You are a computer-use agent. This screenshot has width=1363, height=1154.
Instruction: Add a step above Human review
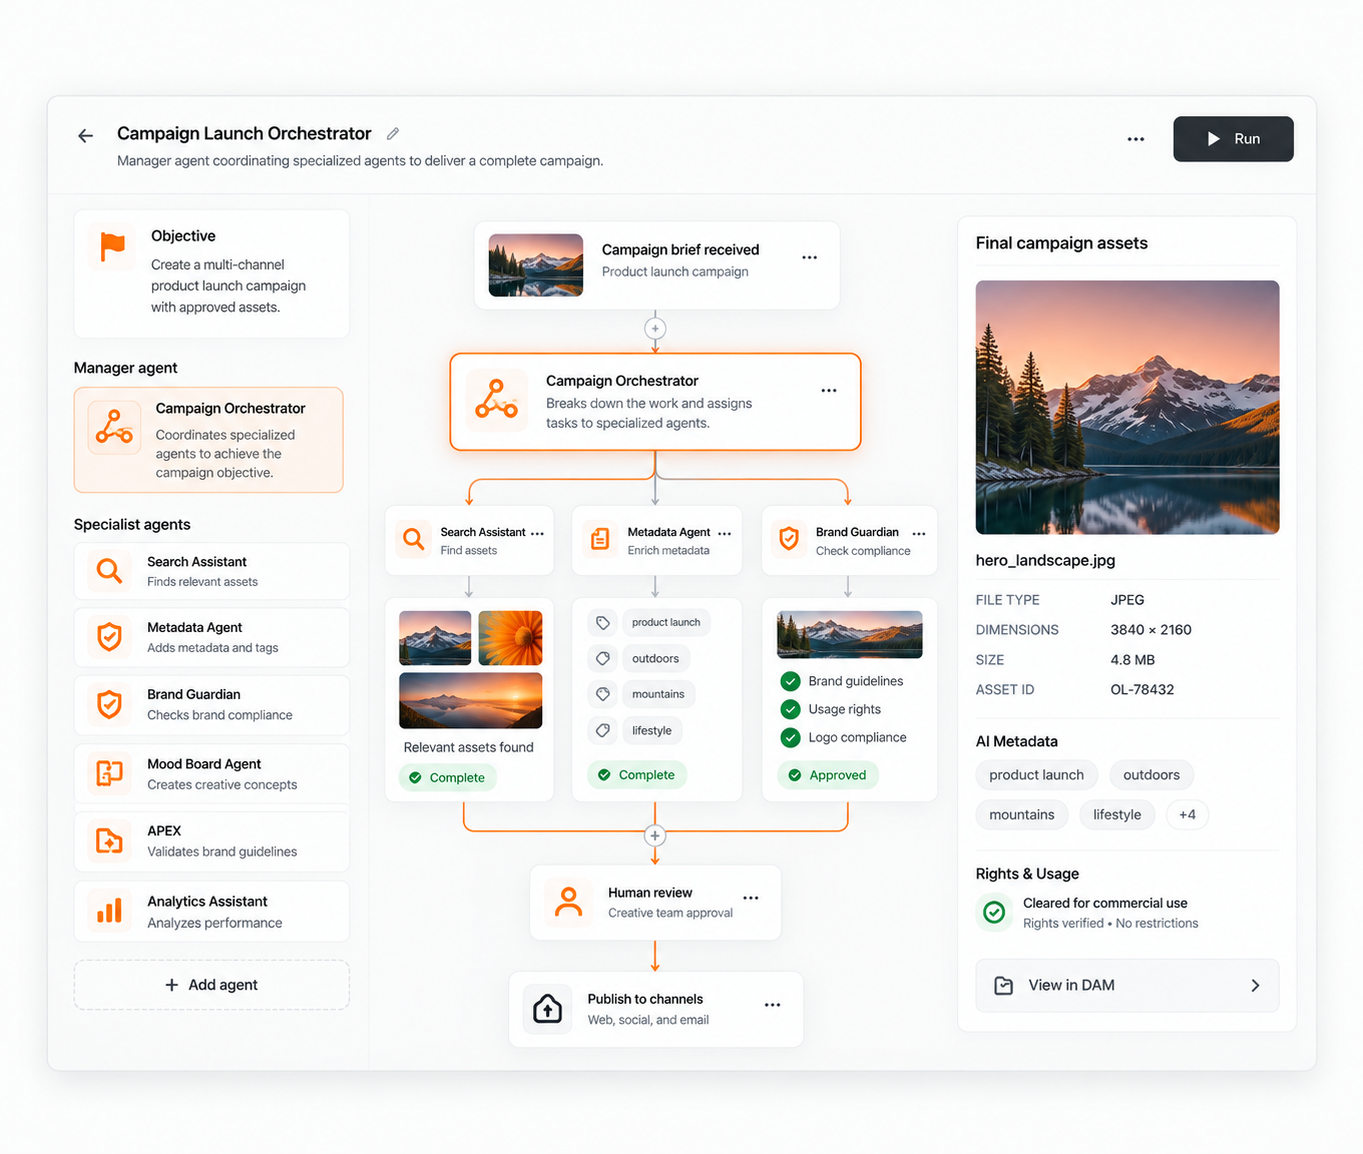tap(655, 836)
